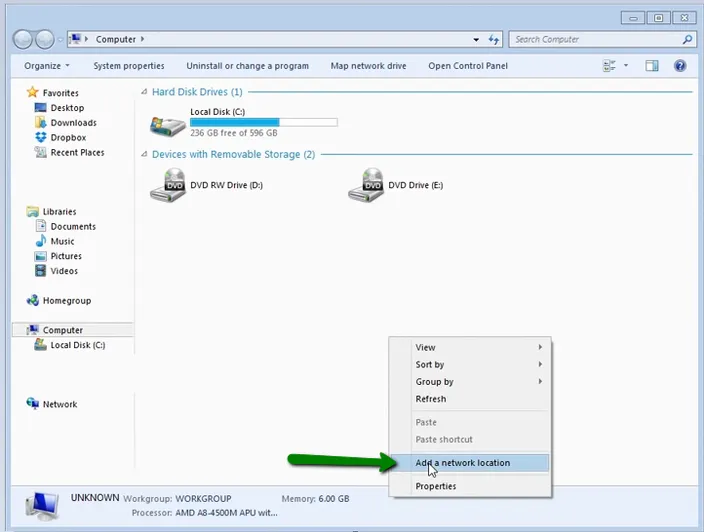Image resolution: width=704 pixels, height=532 pixels.
Task: Click Uninstall or change a program
Action: 247,66
